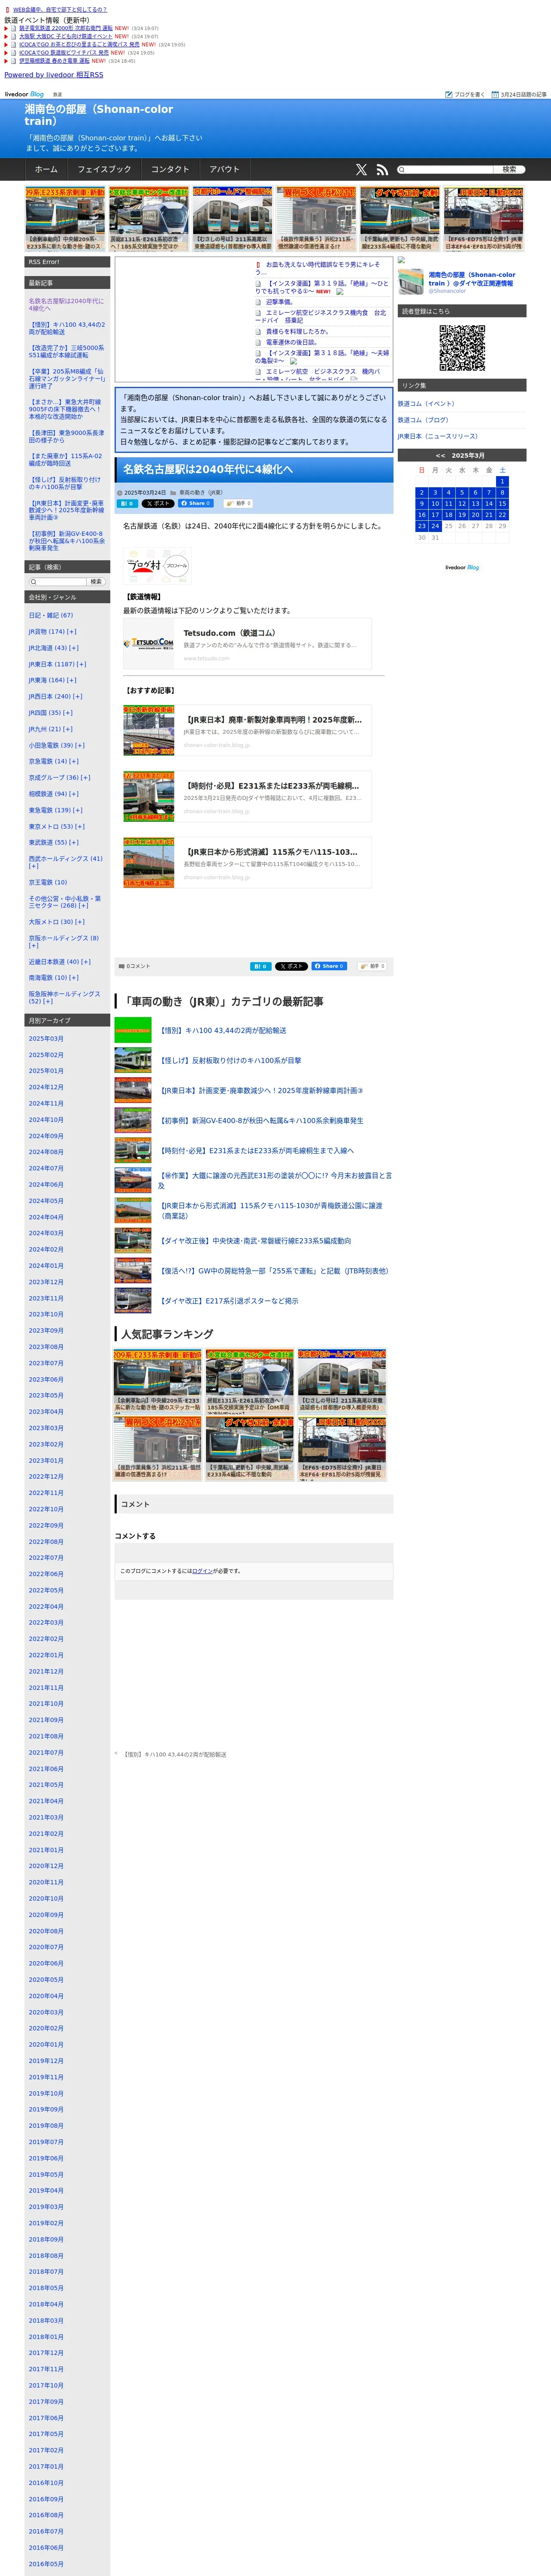Open the 2025年03月 monthly archive
The height and width of the screenshot is (2576, 551).
pos(46,1039)
